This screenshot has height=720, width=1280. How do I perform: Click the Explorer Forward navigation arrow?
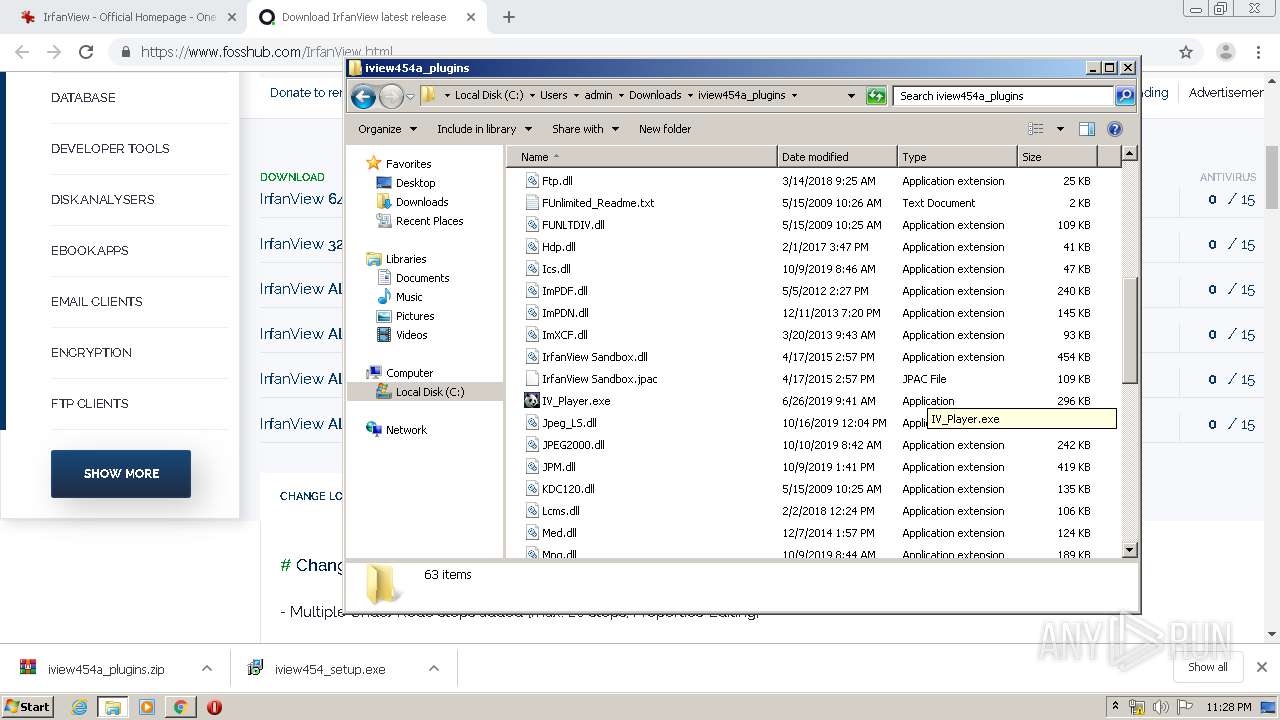click(x=391, y=96)
